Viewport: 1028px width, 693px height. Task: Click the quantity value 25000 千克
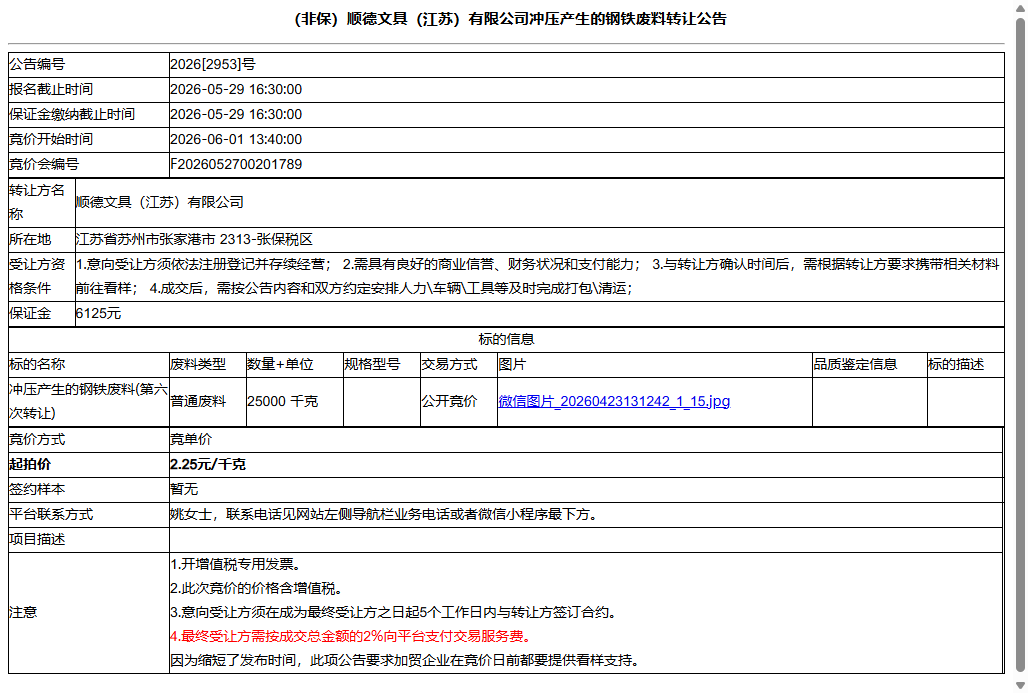tap(283, 401)
